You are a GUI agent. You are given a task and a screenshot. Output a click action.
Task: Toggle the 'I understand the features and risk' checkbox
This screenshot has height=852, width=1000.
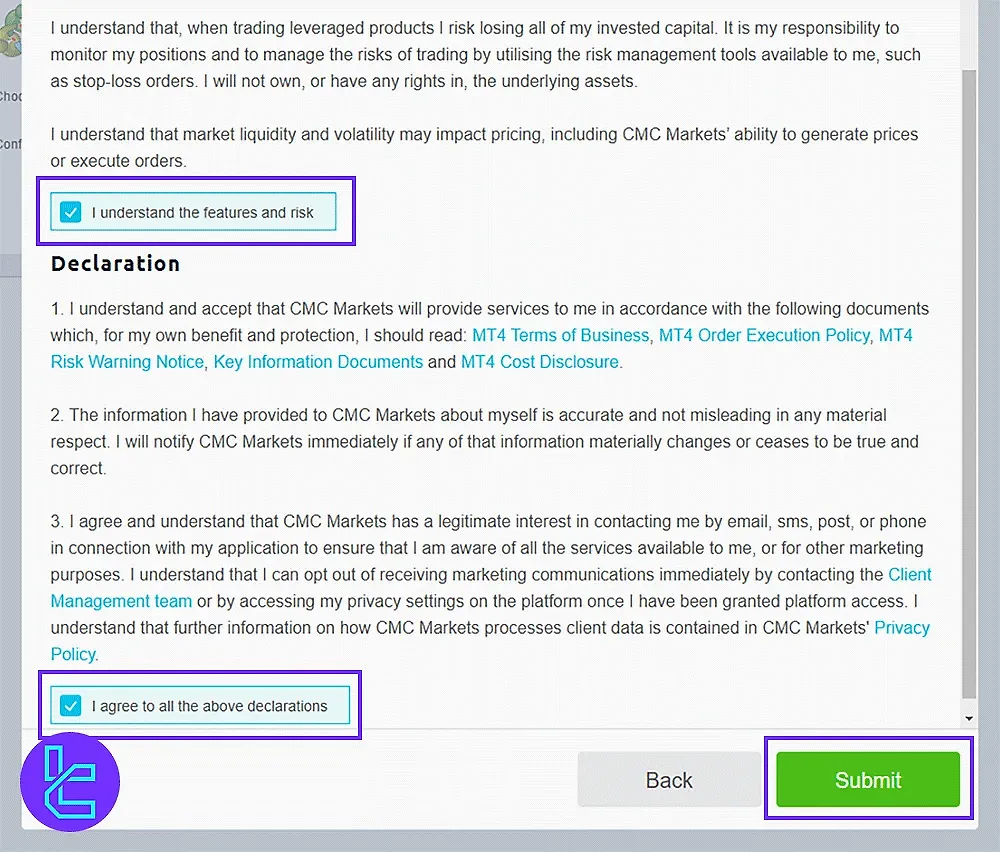click(x=70, y=211)
